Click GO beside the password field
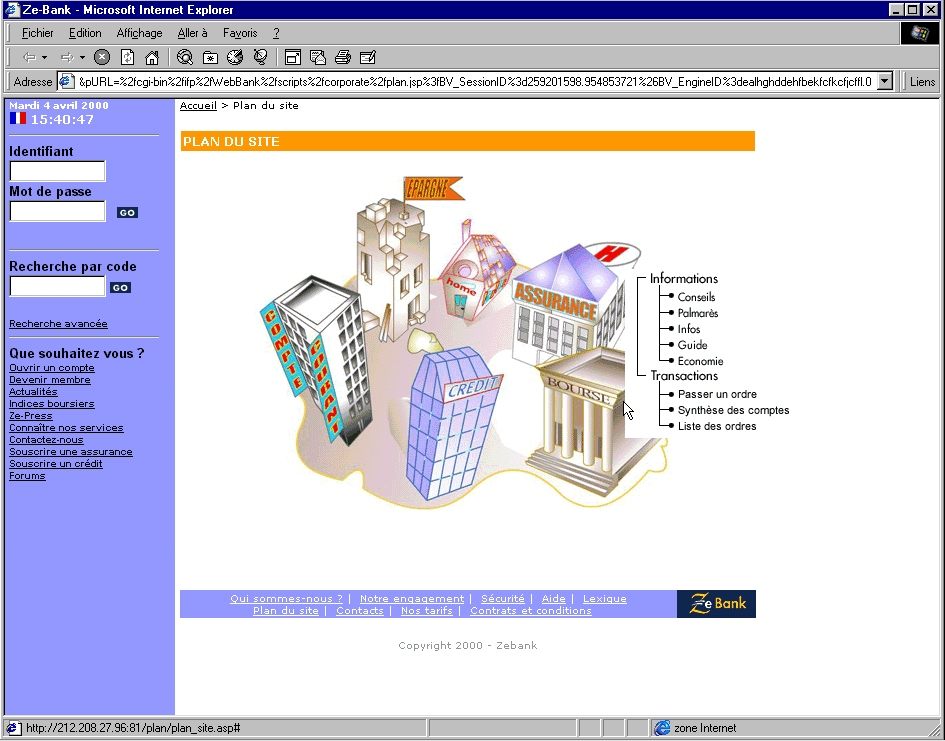Screen dimensions: 945x741 point(127,213)
